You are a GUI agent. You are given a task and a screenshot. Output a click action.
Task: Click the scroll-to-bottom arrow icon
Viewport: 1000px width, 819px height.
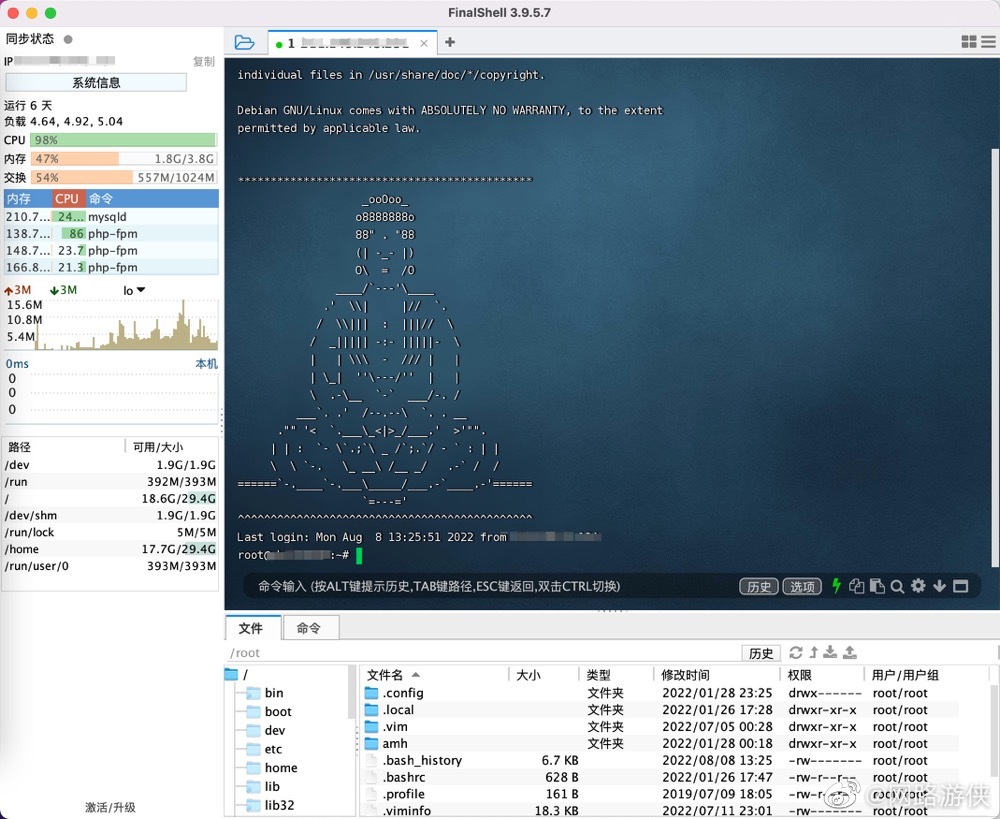pyautogui.click(x=939, y=586)
